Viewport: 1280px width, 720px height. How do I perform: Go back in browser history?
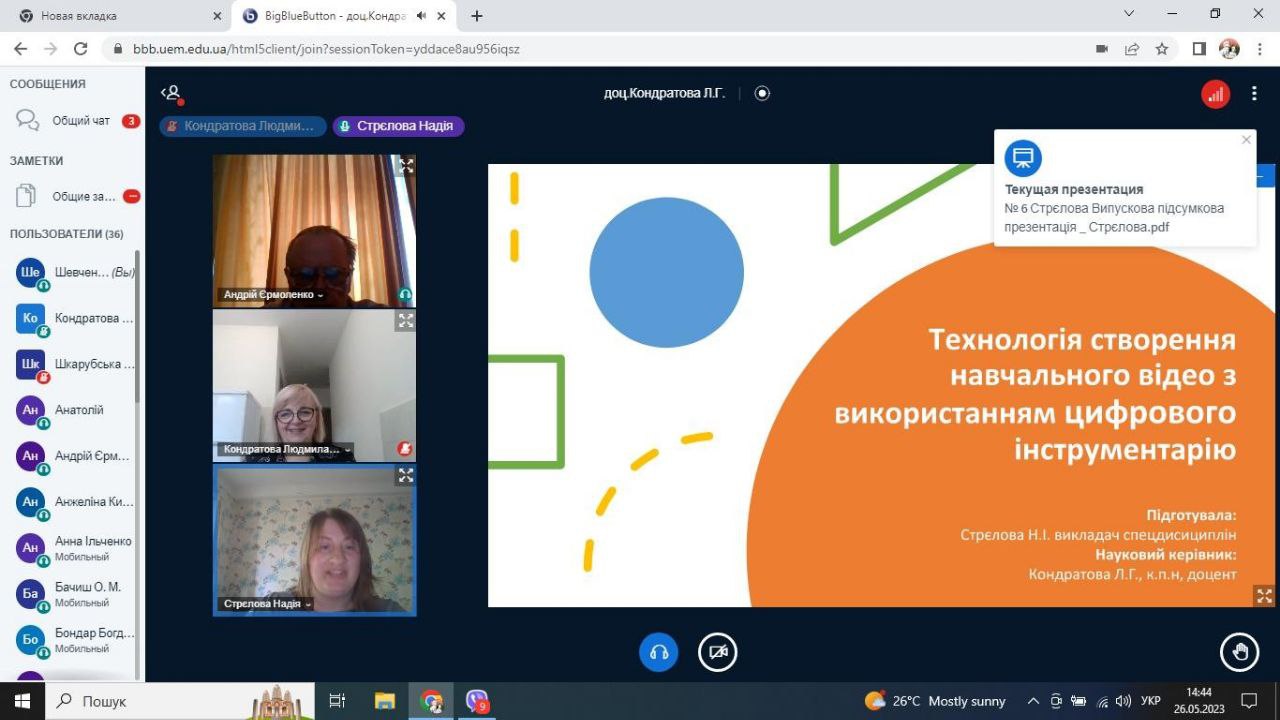pyautogui.click(x=21, y=48)
